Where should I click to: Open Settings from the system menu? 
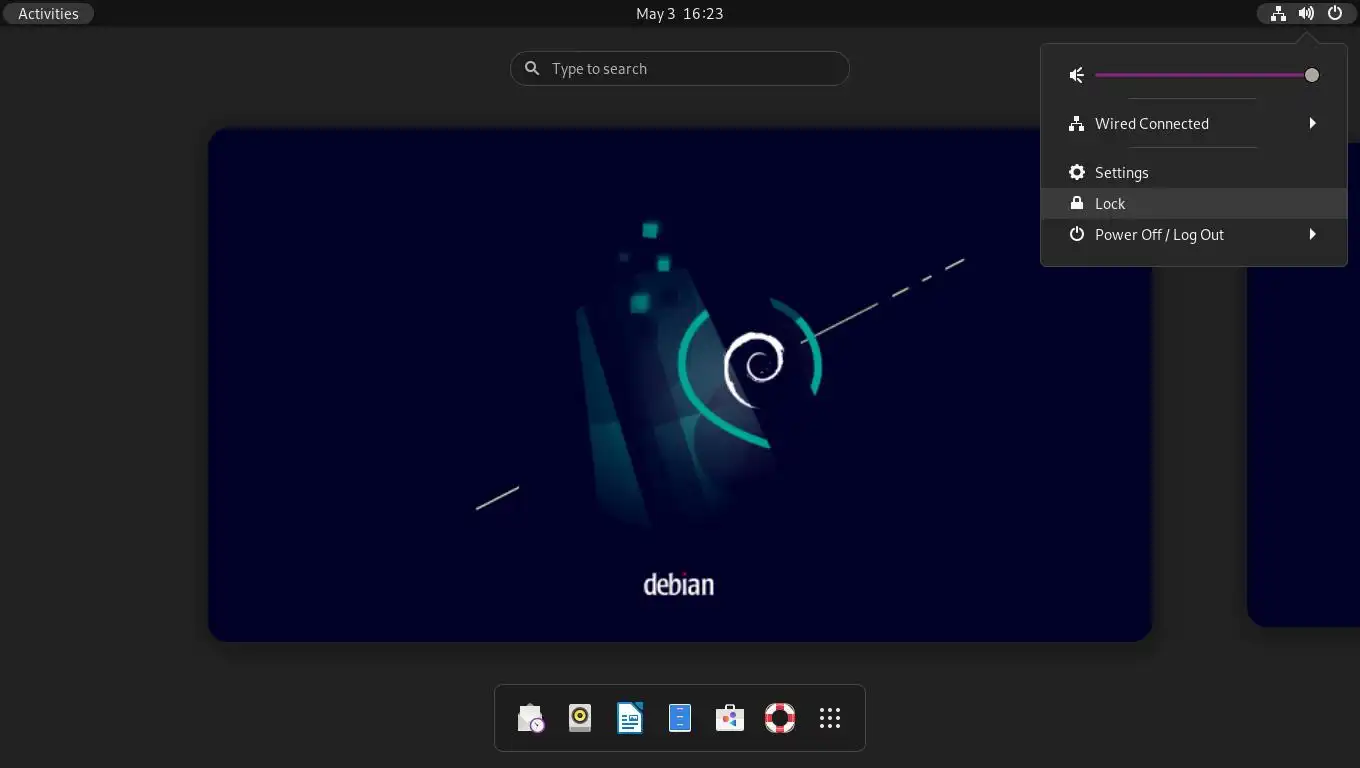tap(1194, 172)
